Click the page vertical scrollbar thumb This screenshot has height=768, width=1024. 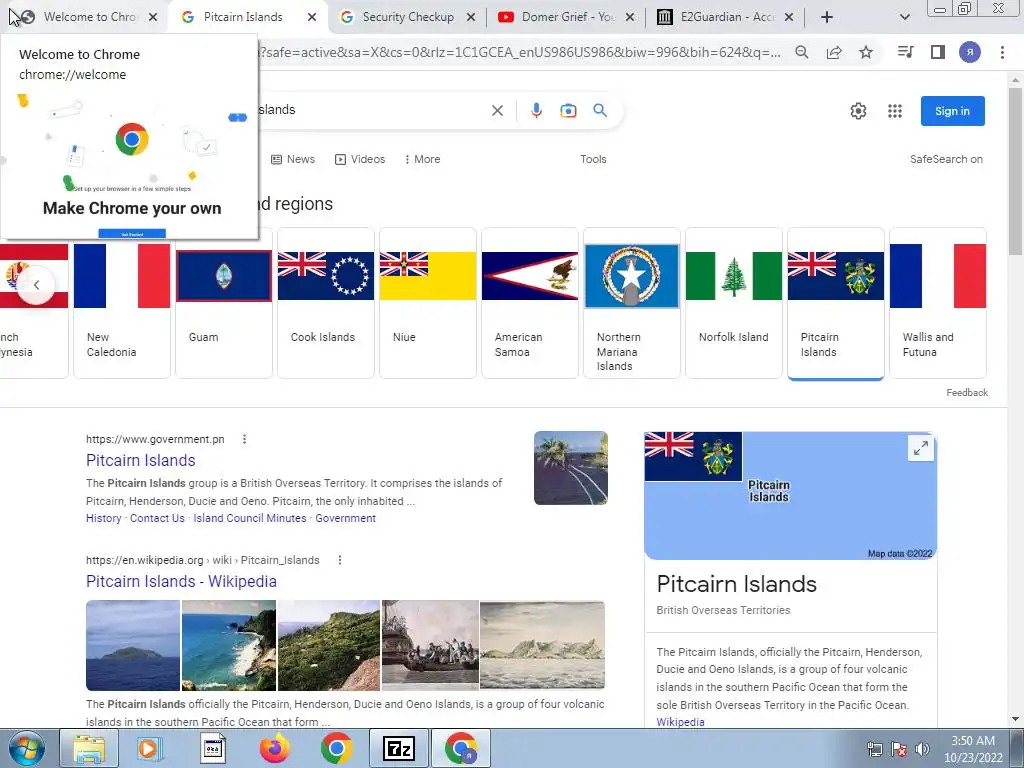[x=1015, y=171]
